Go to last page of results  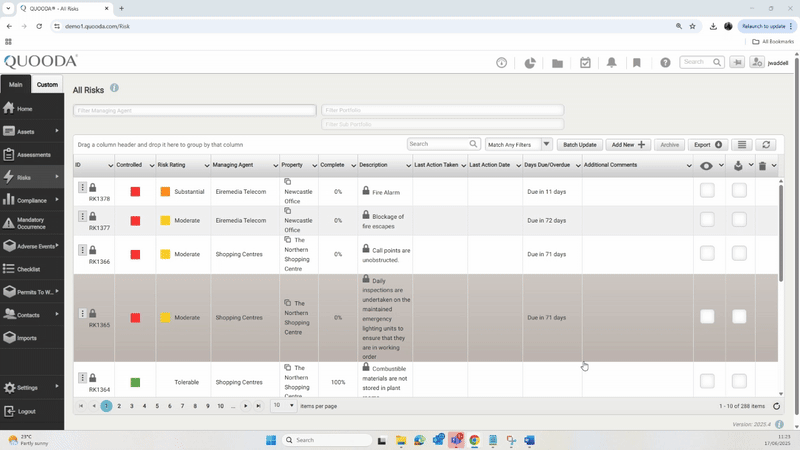259,406
